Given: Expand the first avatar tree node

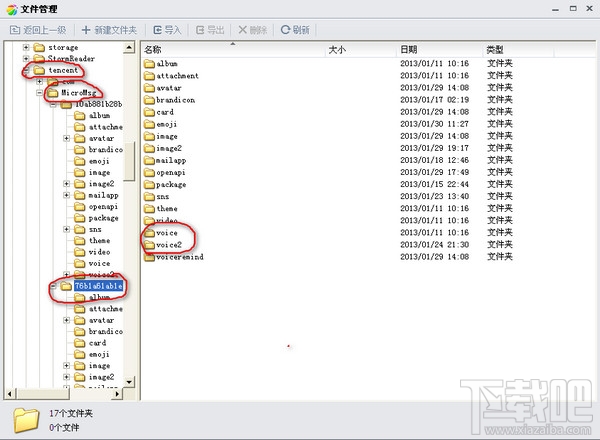Looking at the screenshot, I should [67, 138].
